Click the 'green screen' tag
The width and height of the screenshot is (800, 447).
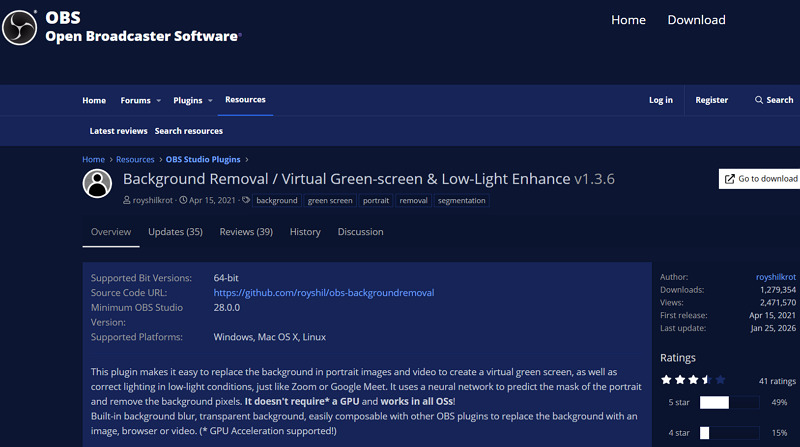click(330, 201)
